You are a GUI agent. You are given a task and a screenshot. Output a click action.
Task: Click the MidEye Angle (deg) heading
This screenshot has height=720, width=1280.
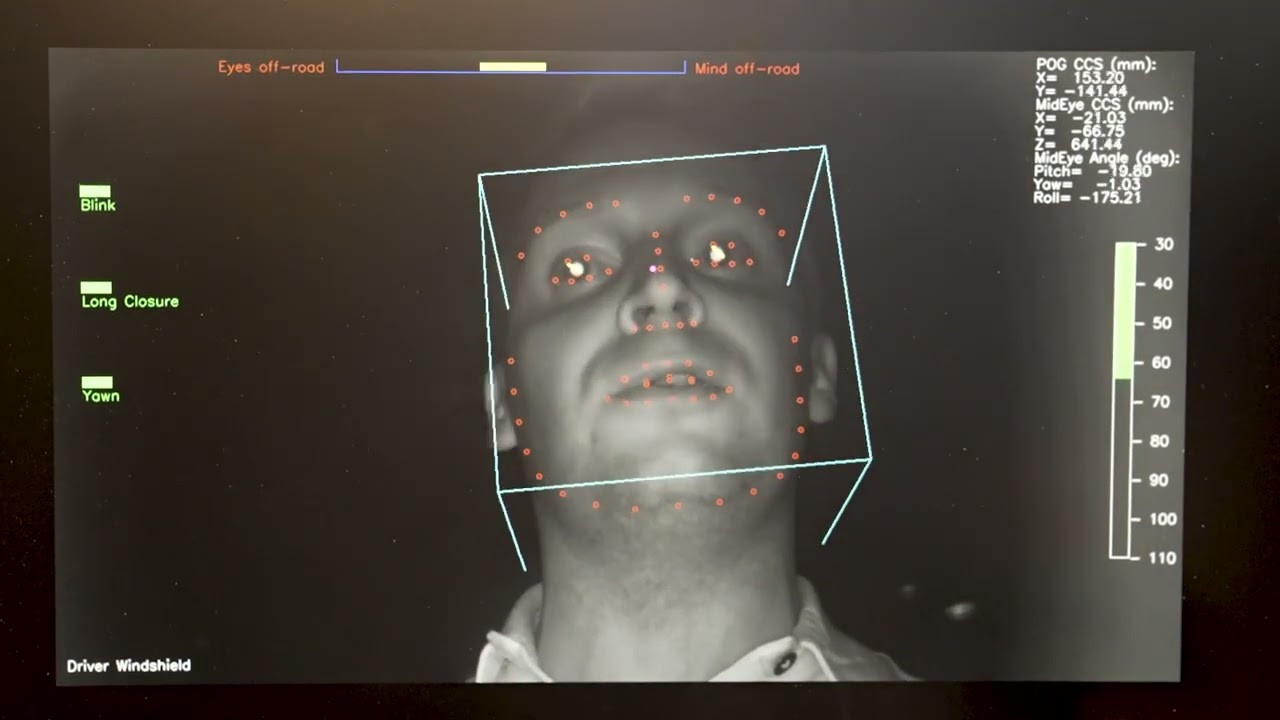click(x=1107, y=158)
